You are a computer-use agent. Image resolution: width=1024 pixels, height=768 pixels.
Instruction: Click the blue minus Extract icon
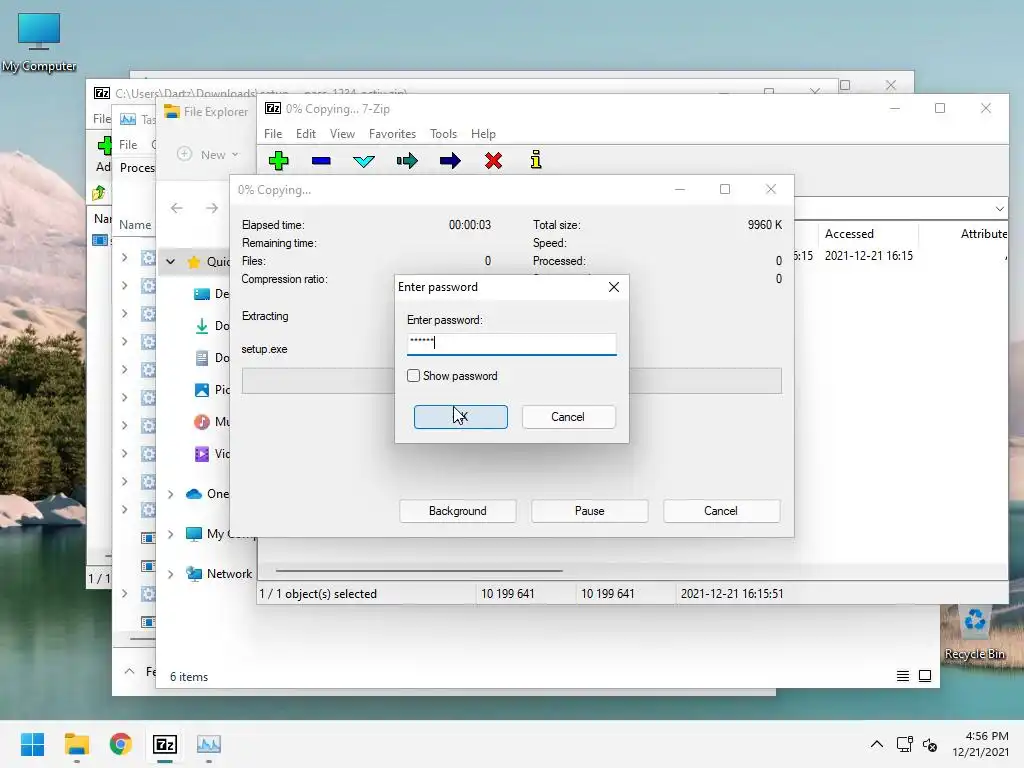321,161
